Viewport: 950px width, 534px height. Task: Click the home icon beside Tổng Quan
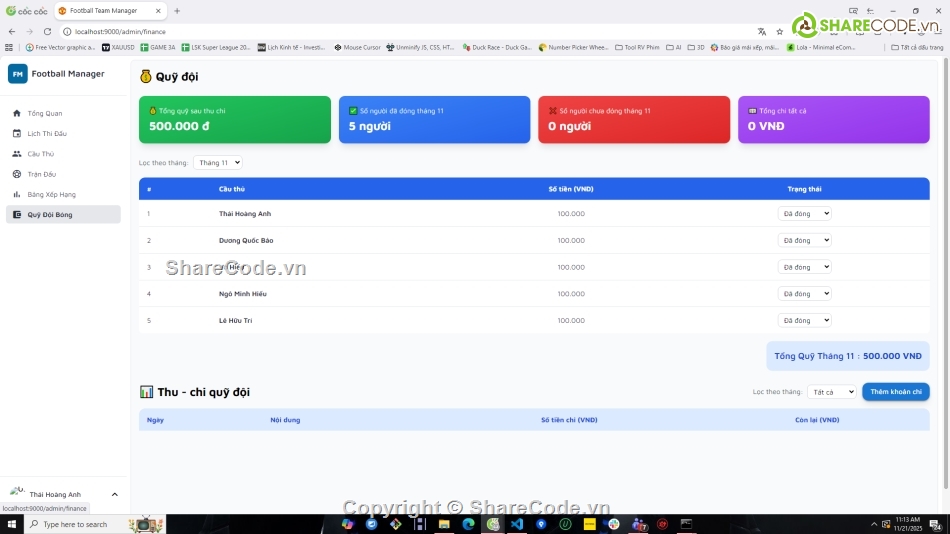(x=17, y=113)
